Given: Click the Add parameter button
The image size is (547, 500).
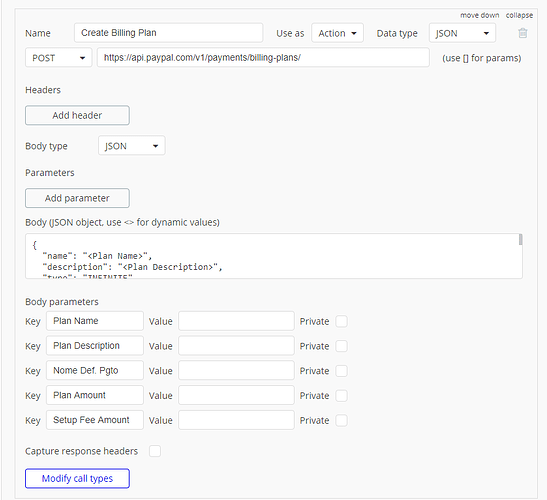Looking at the screenshot, I should click(x=77, y=198).
